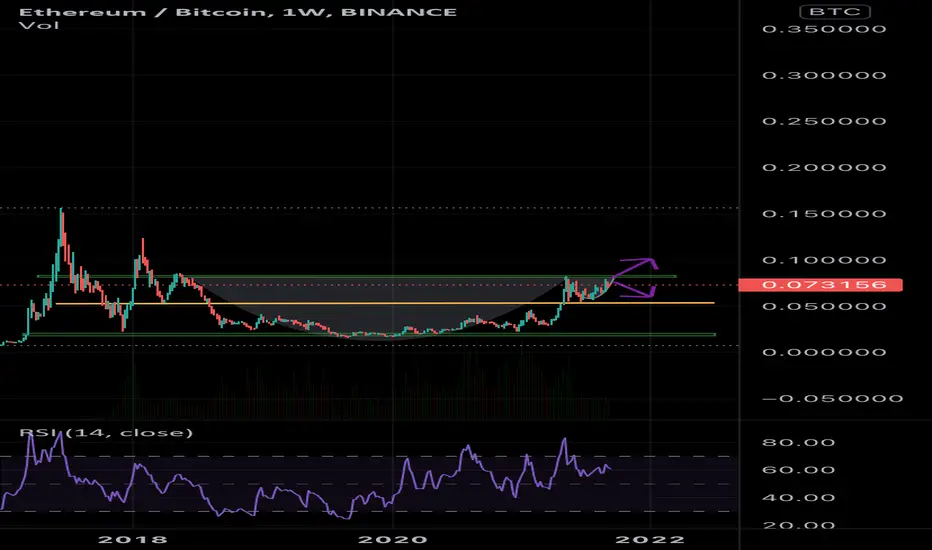Screen dimensions: 932x550
Task: Click the red current price label 0.073156
Action: [x=820, y=285]
